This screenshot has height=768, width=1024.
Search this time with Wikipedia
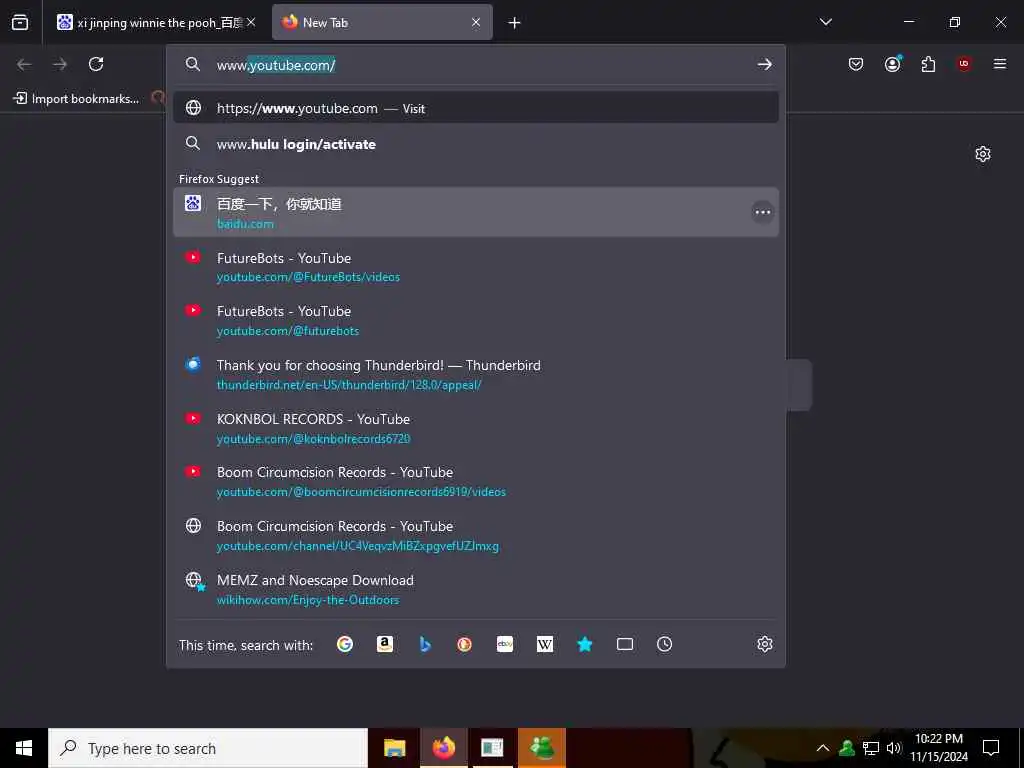click(545, 645)
